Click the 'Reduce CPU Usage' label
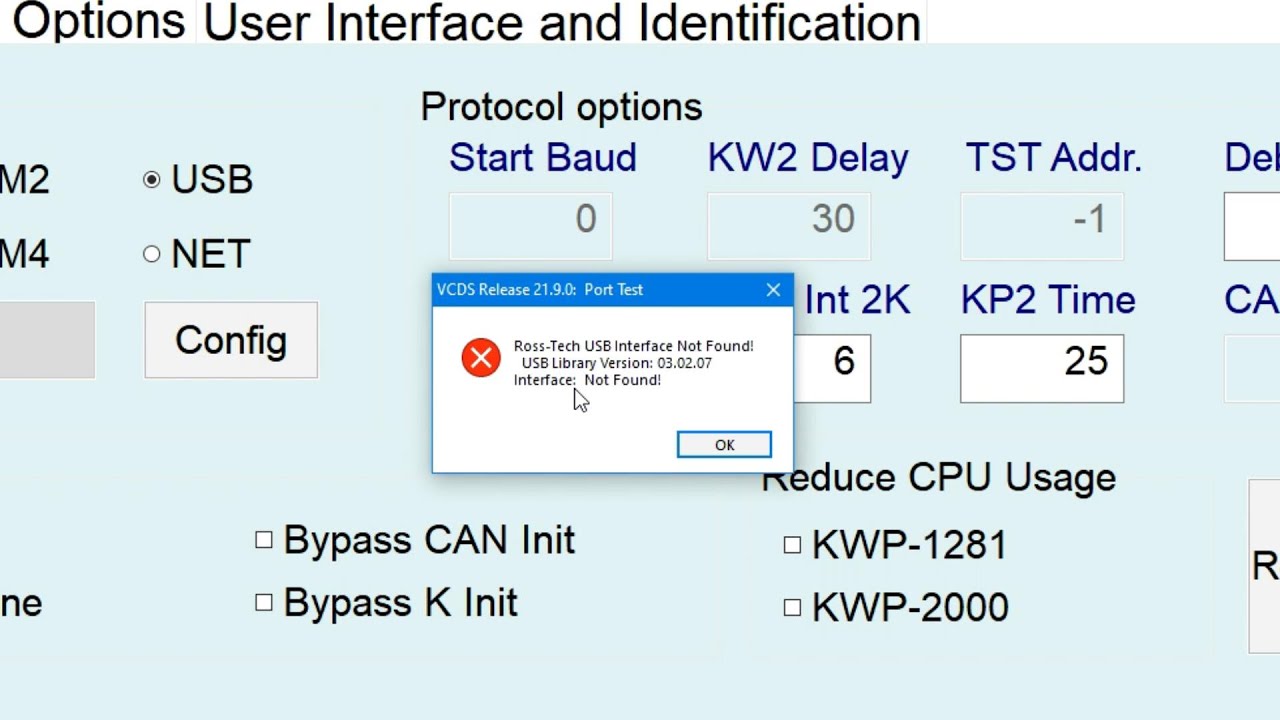 [x=939, y=478]
